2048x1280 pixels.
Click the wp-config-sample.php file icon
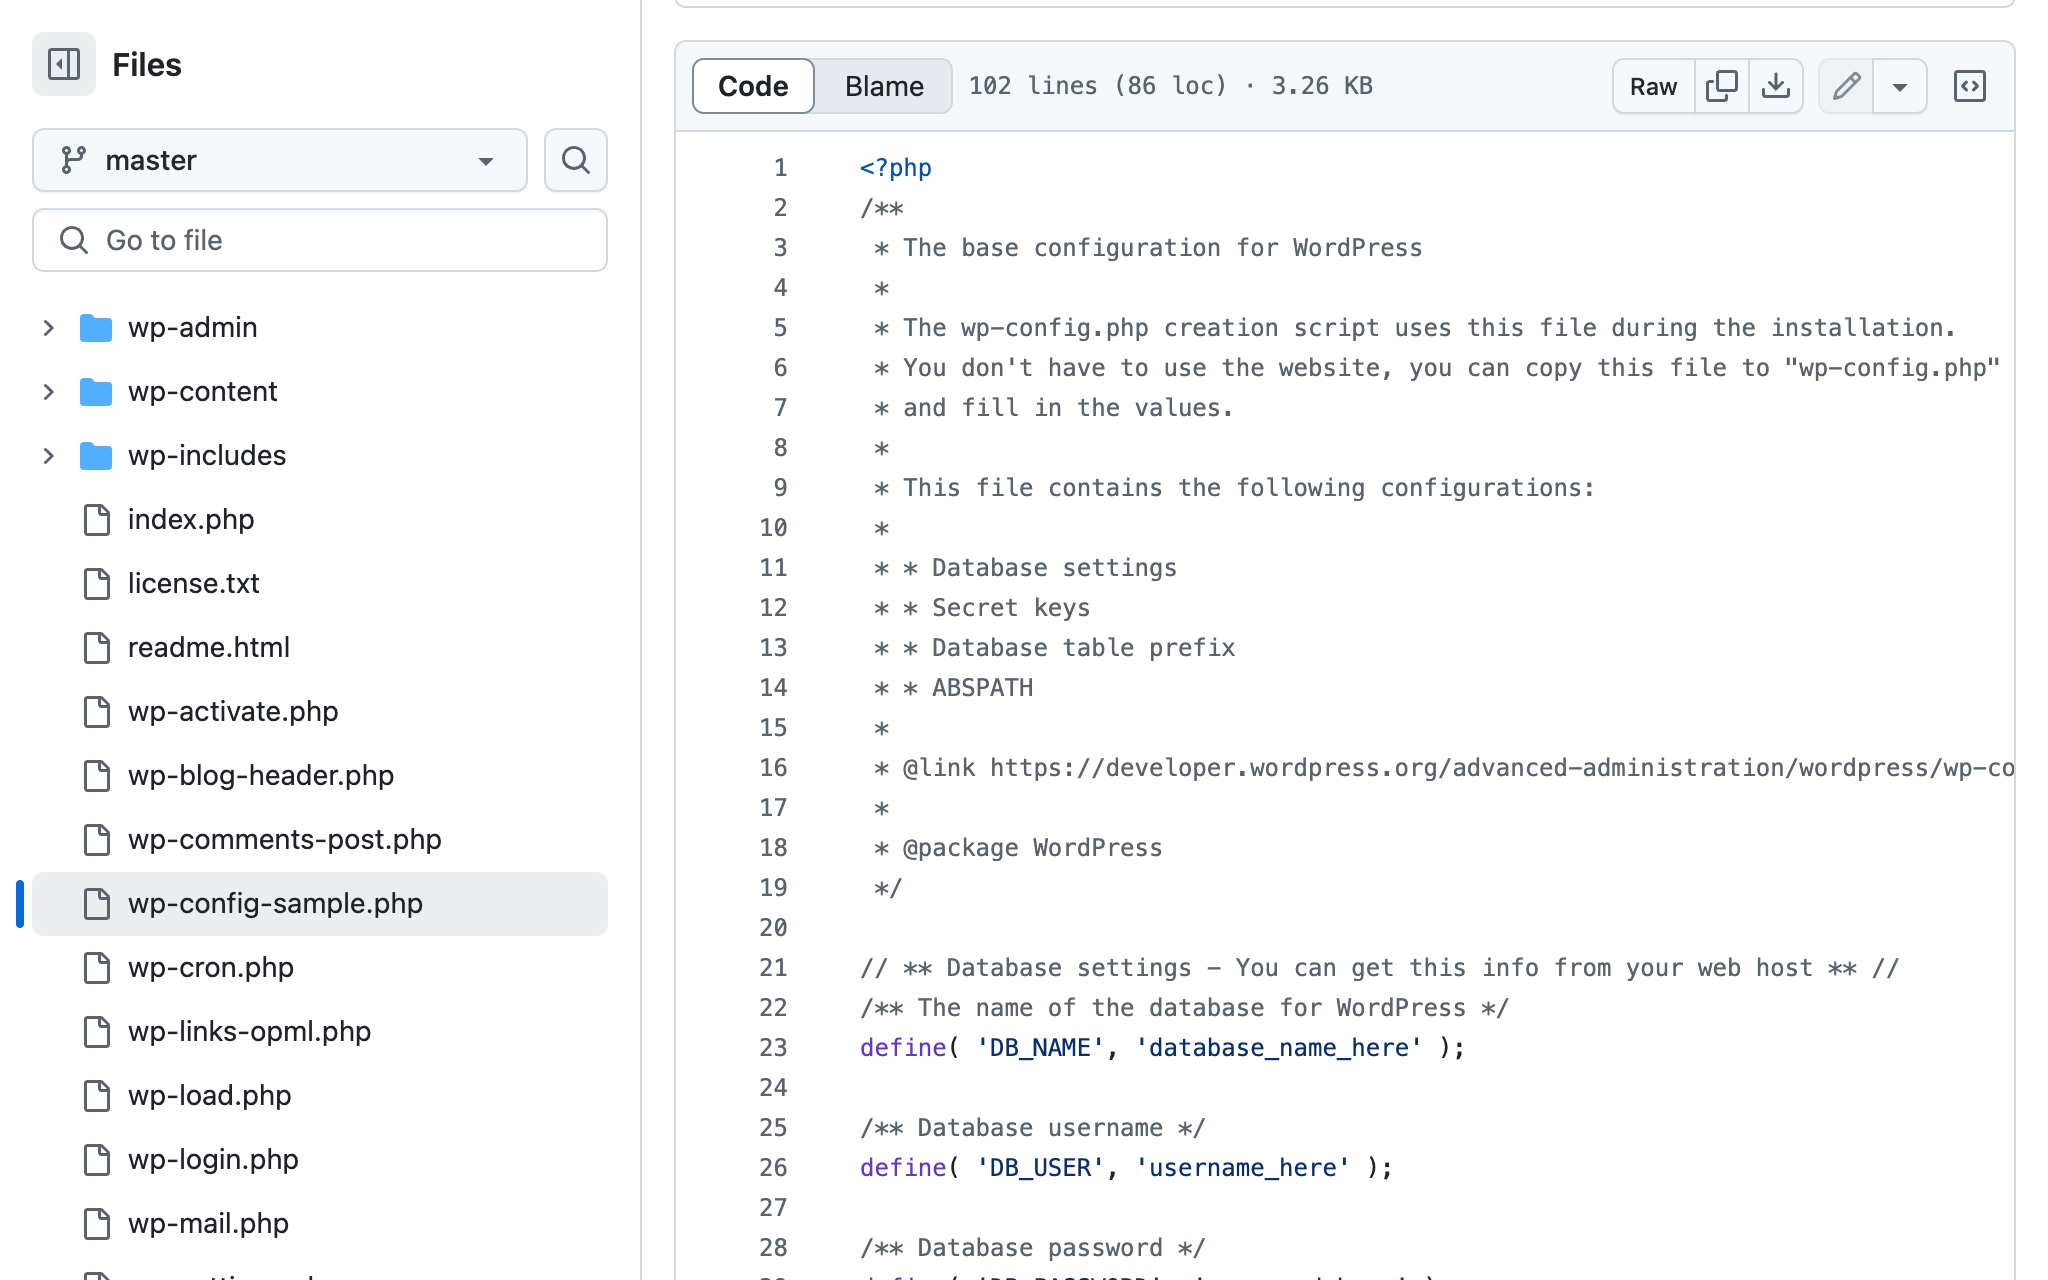point(97,904)
